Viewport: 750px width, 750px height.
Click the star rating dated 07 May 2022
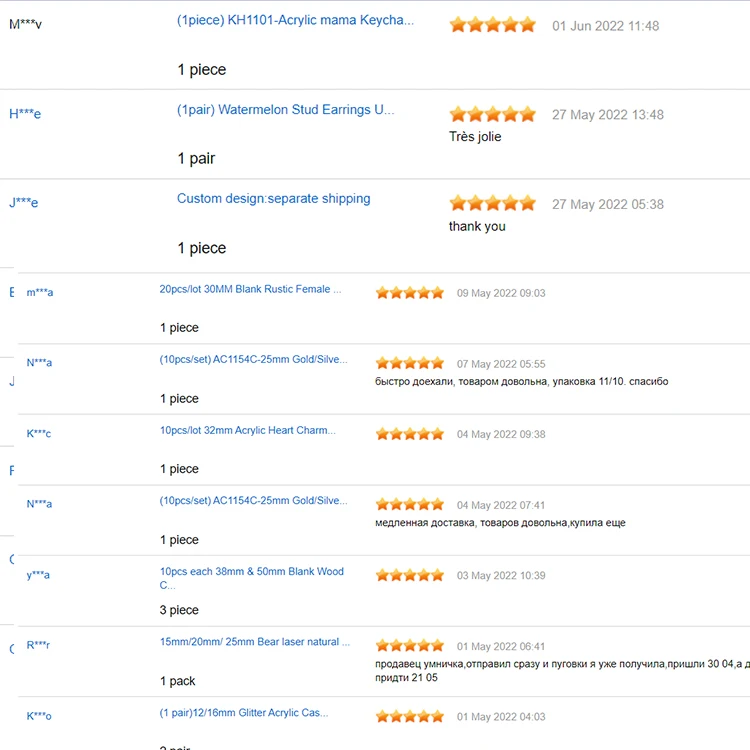coord(410,363)
